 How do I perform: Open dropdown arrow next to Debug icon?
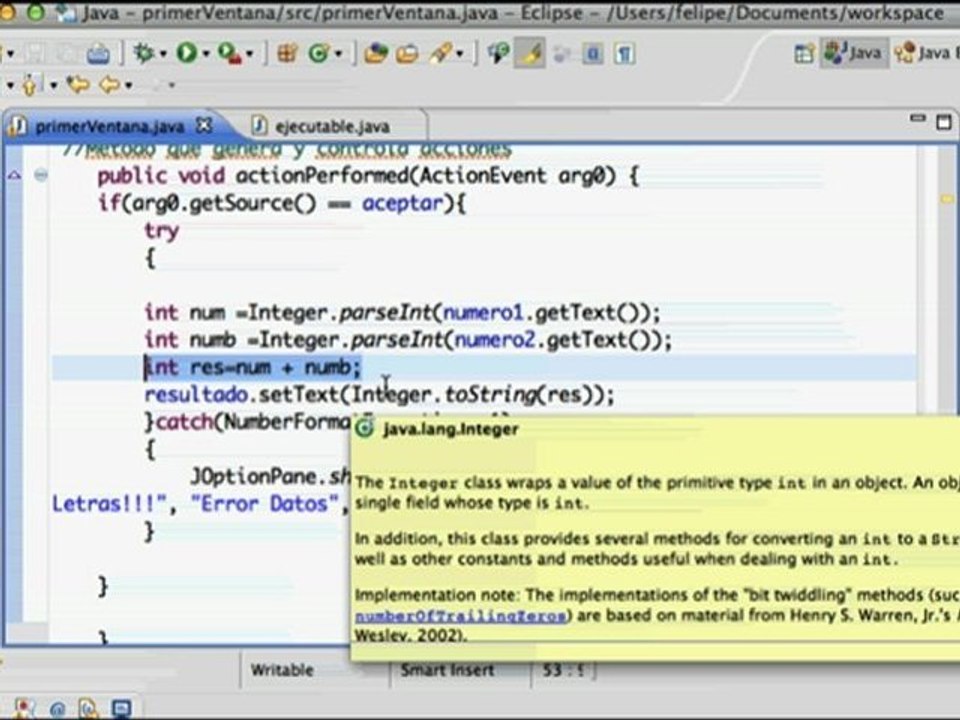[x=163, y=54]
